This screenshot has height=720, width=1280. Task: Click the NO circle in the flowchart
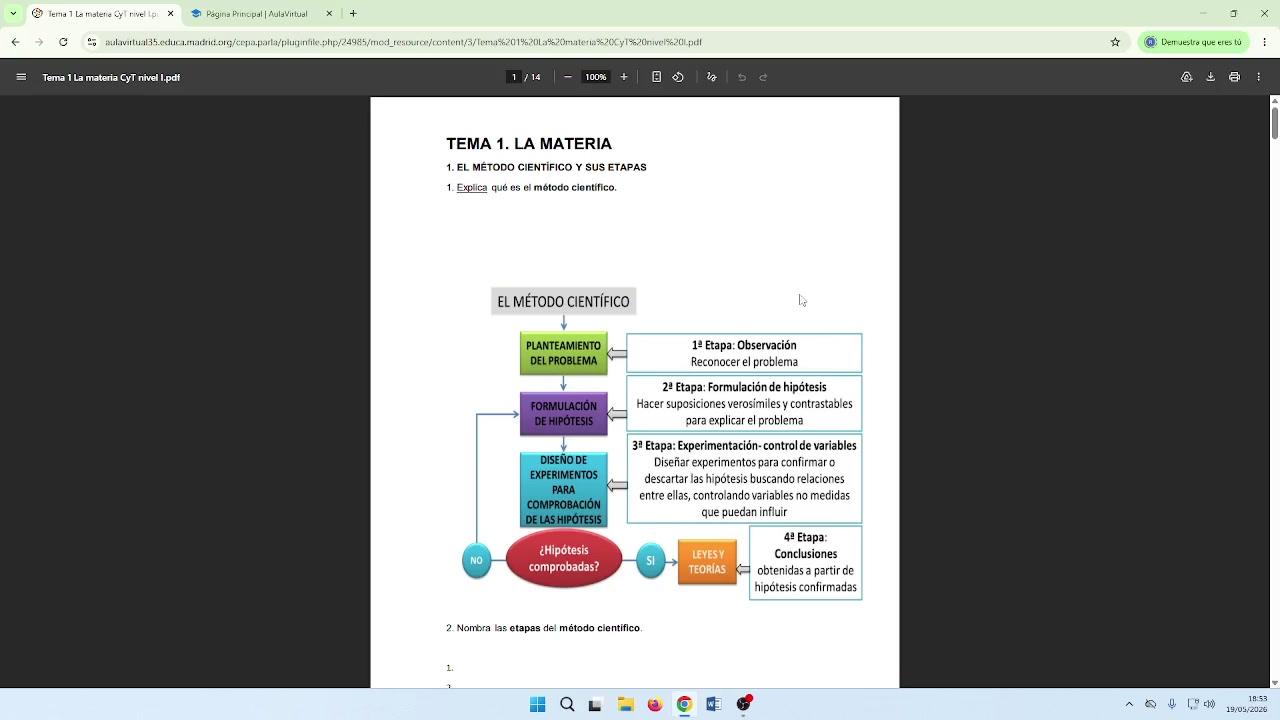(476, 560)
